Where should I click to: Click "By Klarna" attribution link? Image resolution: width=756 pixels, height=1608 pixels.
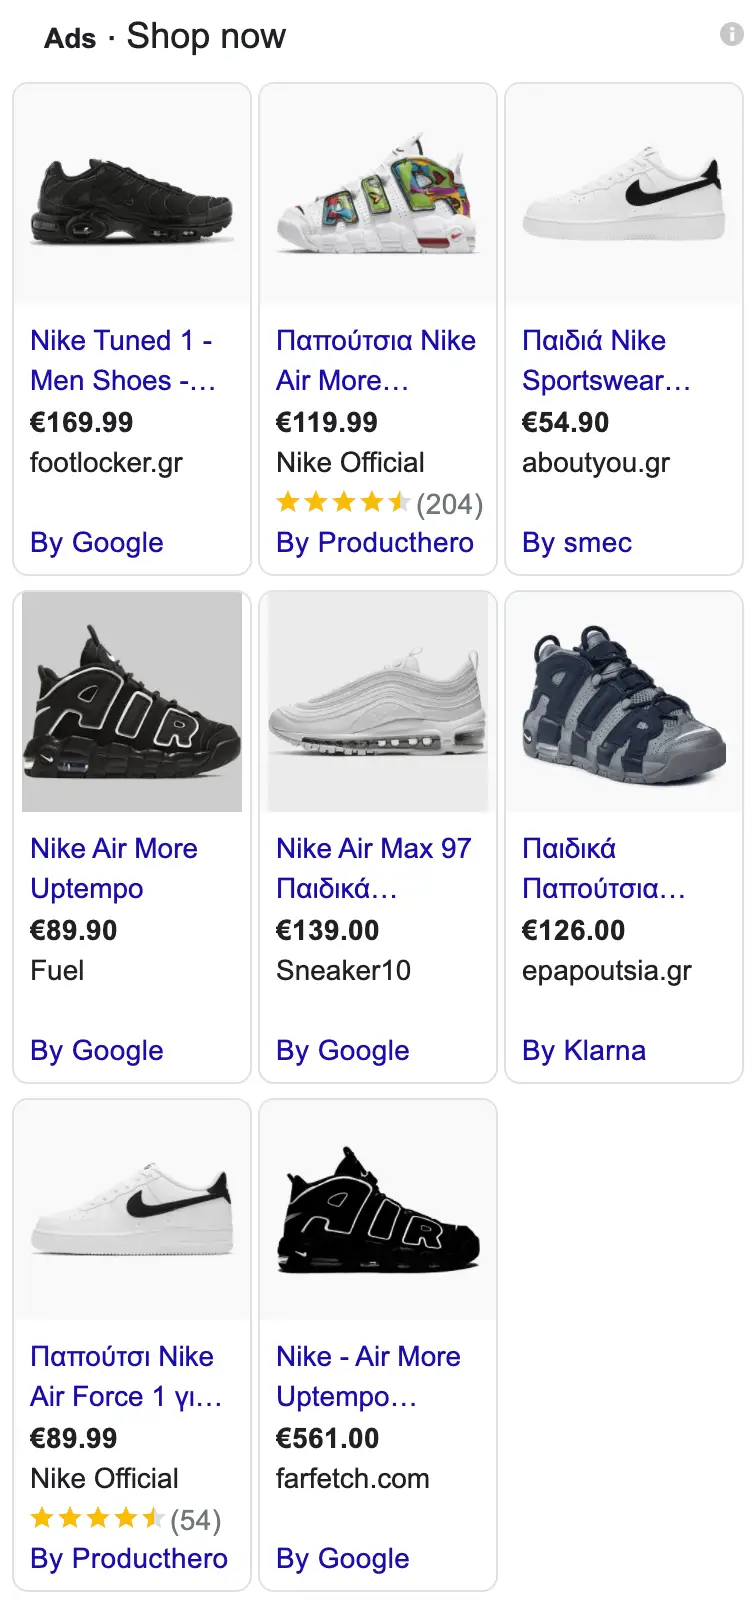[584, 1051]
